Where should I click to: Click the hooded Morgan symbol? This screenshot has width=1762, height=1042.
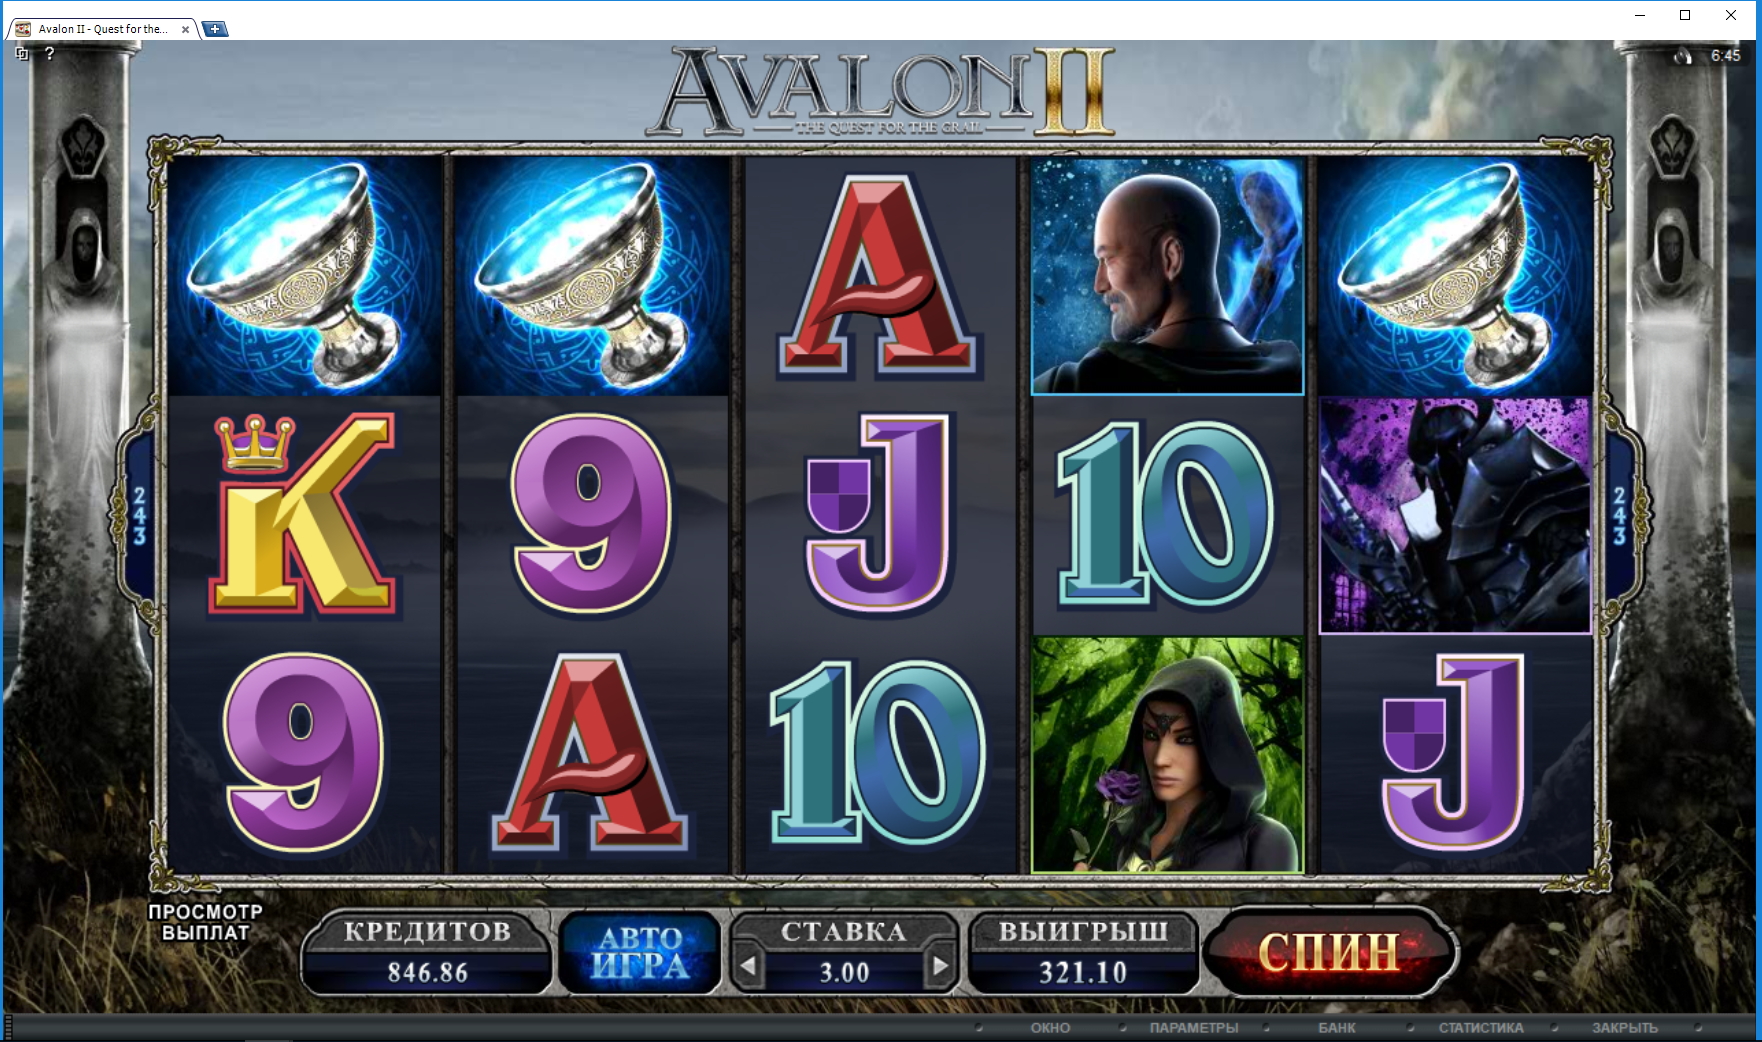(1167, 754)
